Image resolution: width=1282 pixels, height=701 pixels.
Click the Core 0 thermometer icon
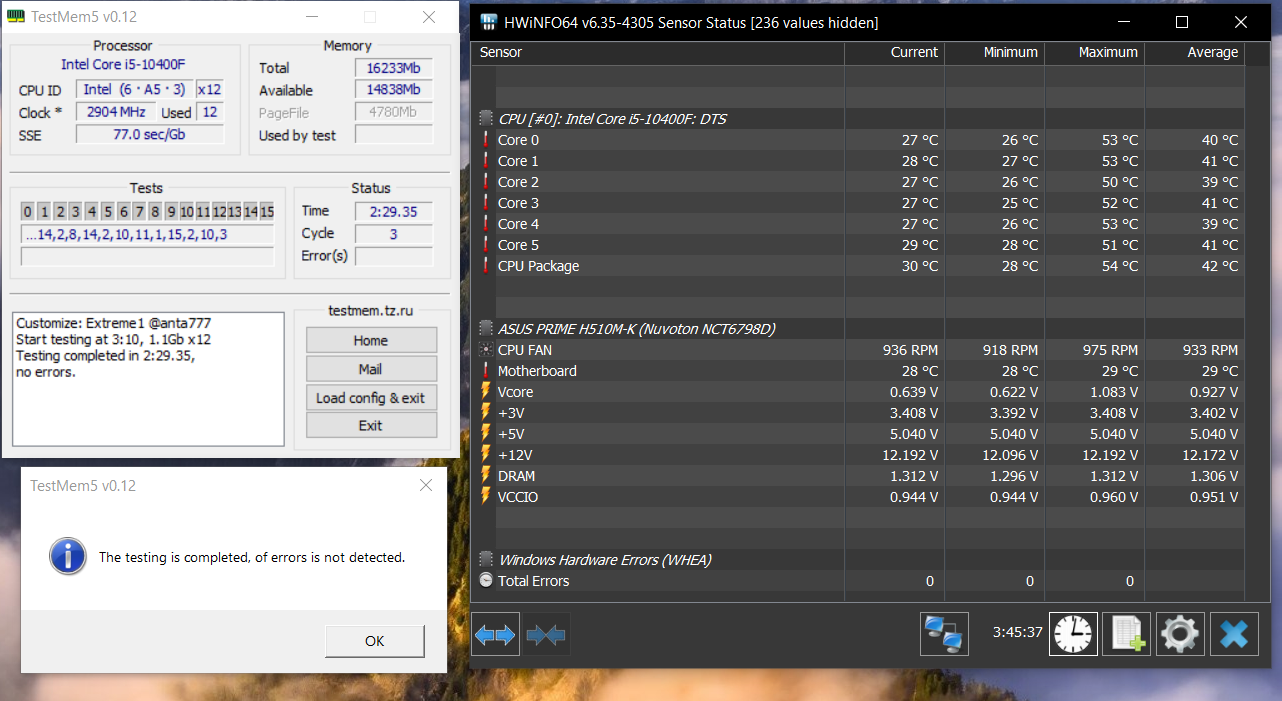coord(486,140)
